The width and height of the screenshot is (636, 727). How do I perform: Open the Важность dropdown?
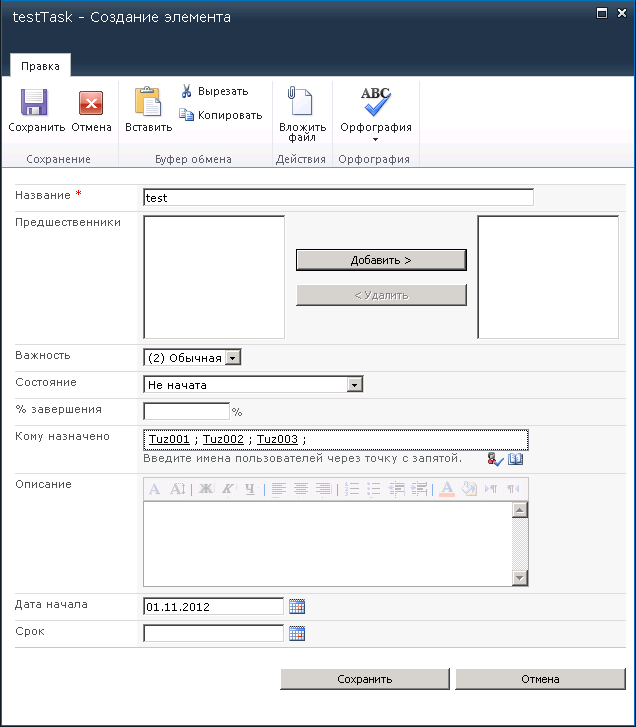pyautogui.click(x=232, y=358)
